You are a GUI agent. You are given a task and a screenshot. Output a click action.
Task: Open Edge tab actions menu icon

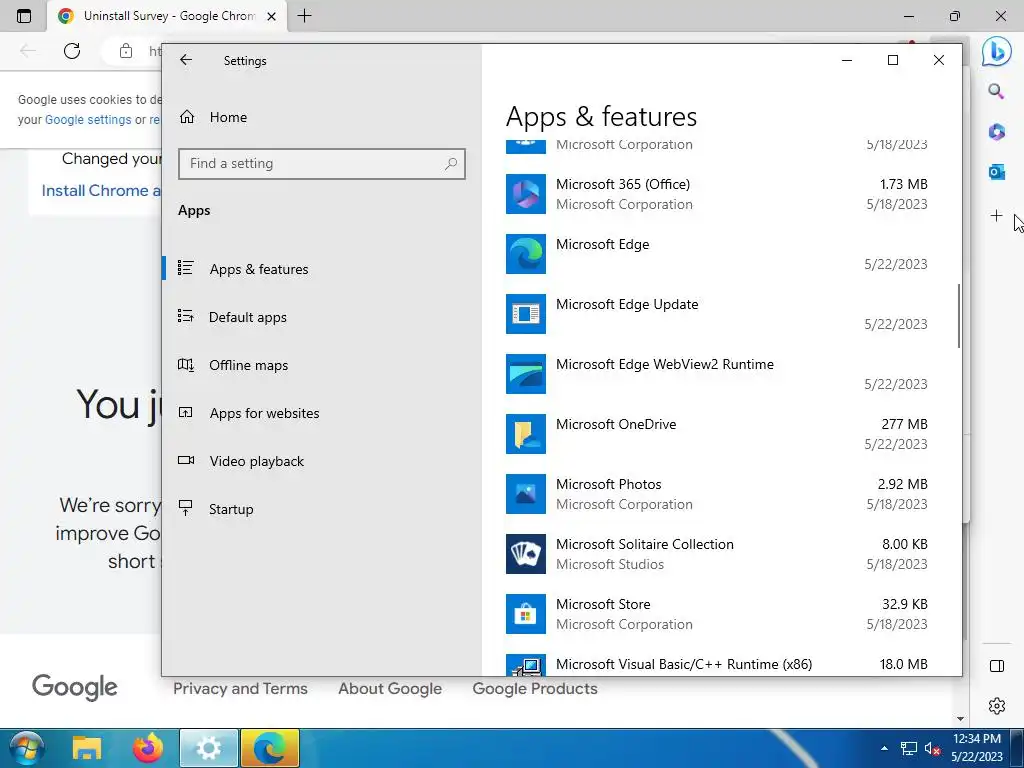coord(24,16)
